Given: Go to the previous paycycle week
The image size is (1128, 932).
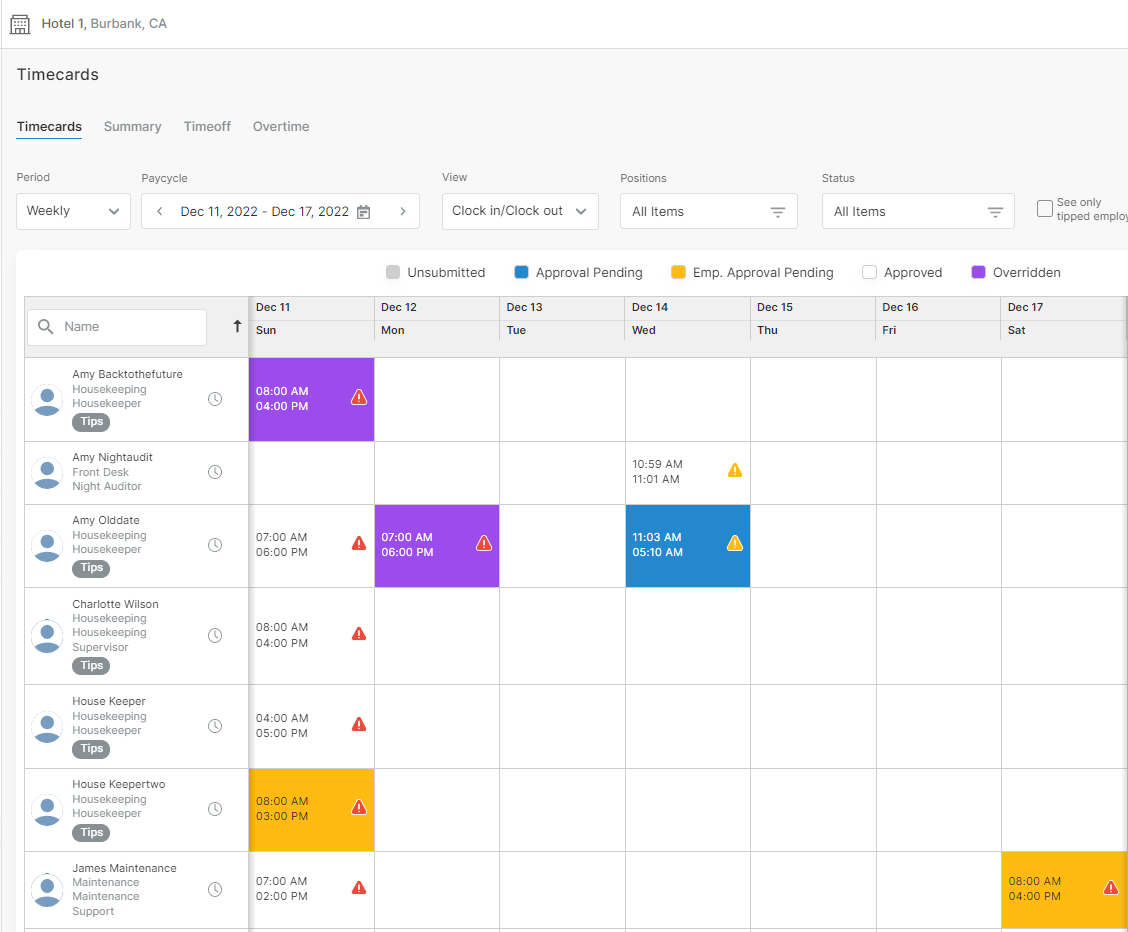Looking at the screenshot, I should coord(160,211).
